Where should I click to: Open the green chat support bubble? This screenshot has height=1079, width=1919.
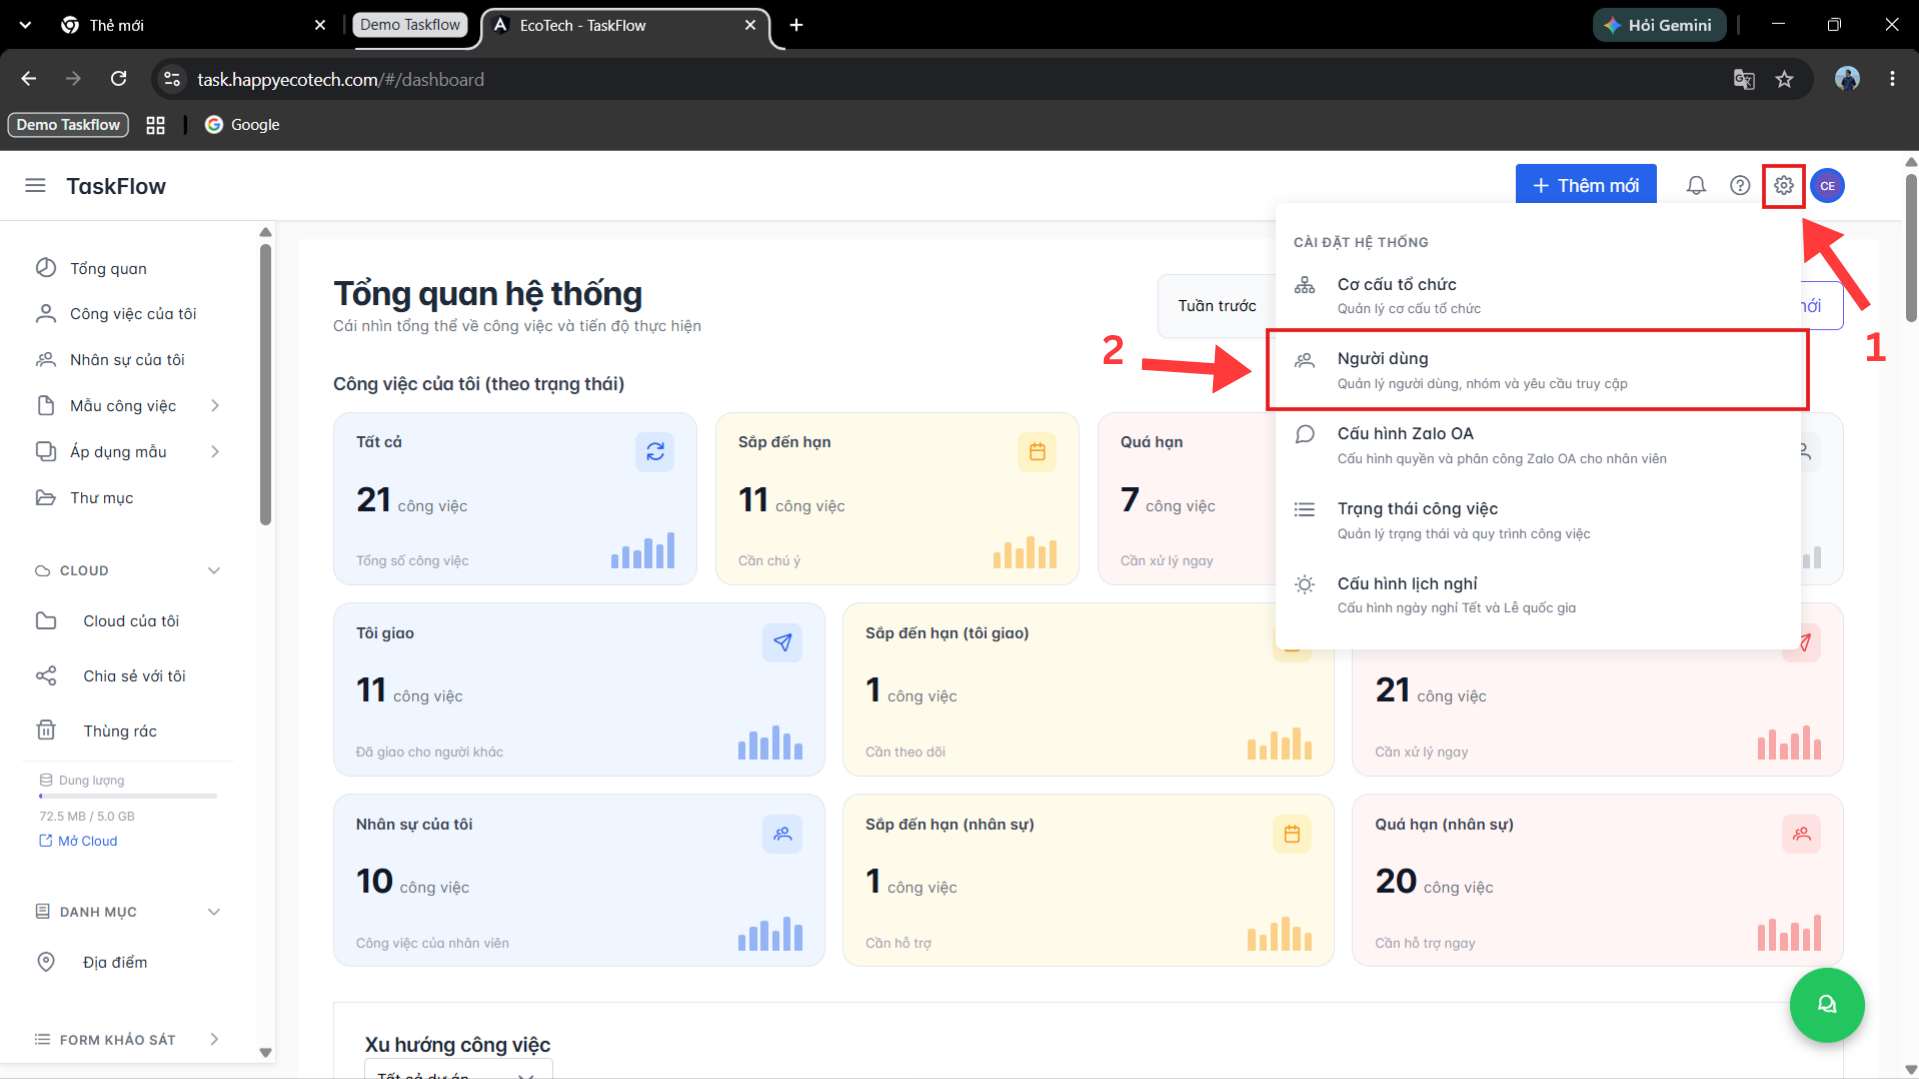pyautogui.click(x=1827, y=1005)
